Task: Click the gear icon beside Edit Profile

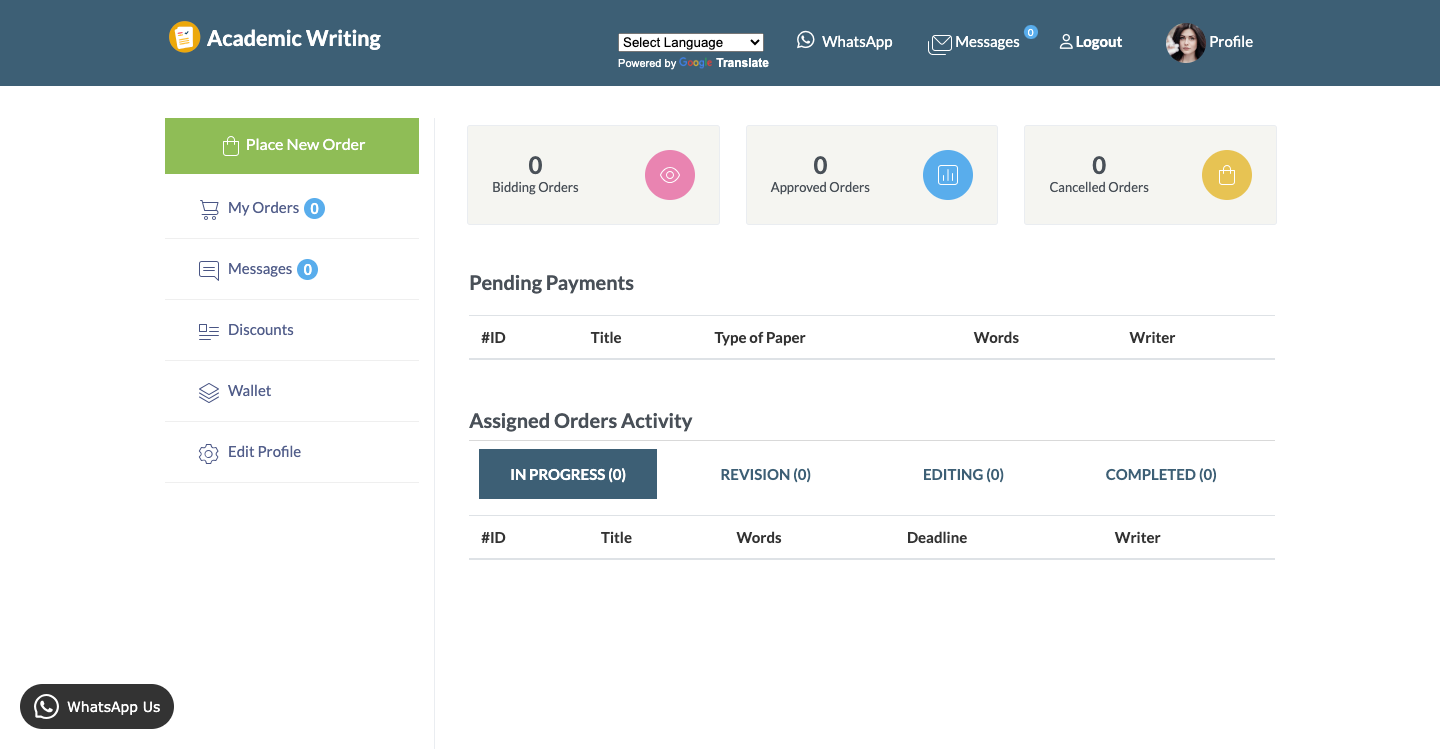Action: click(x=208, y=453)
